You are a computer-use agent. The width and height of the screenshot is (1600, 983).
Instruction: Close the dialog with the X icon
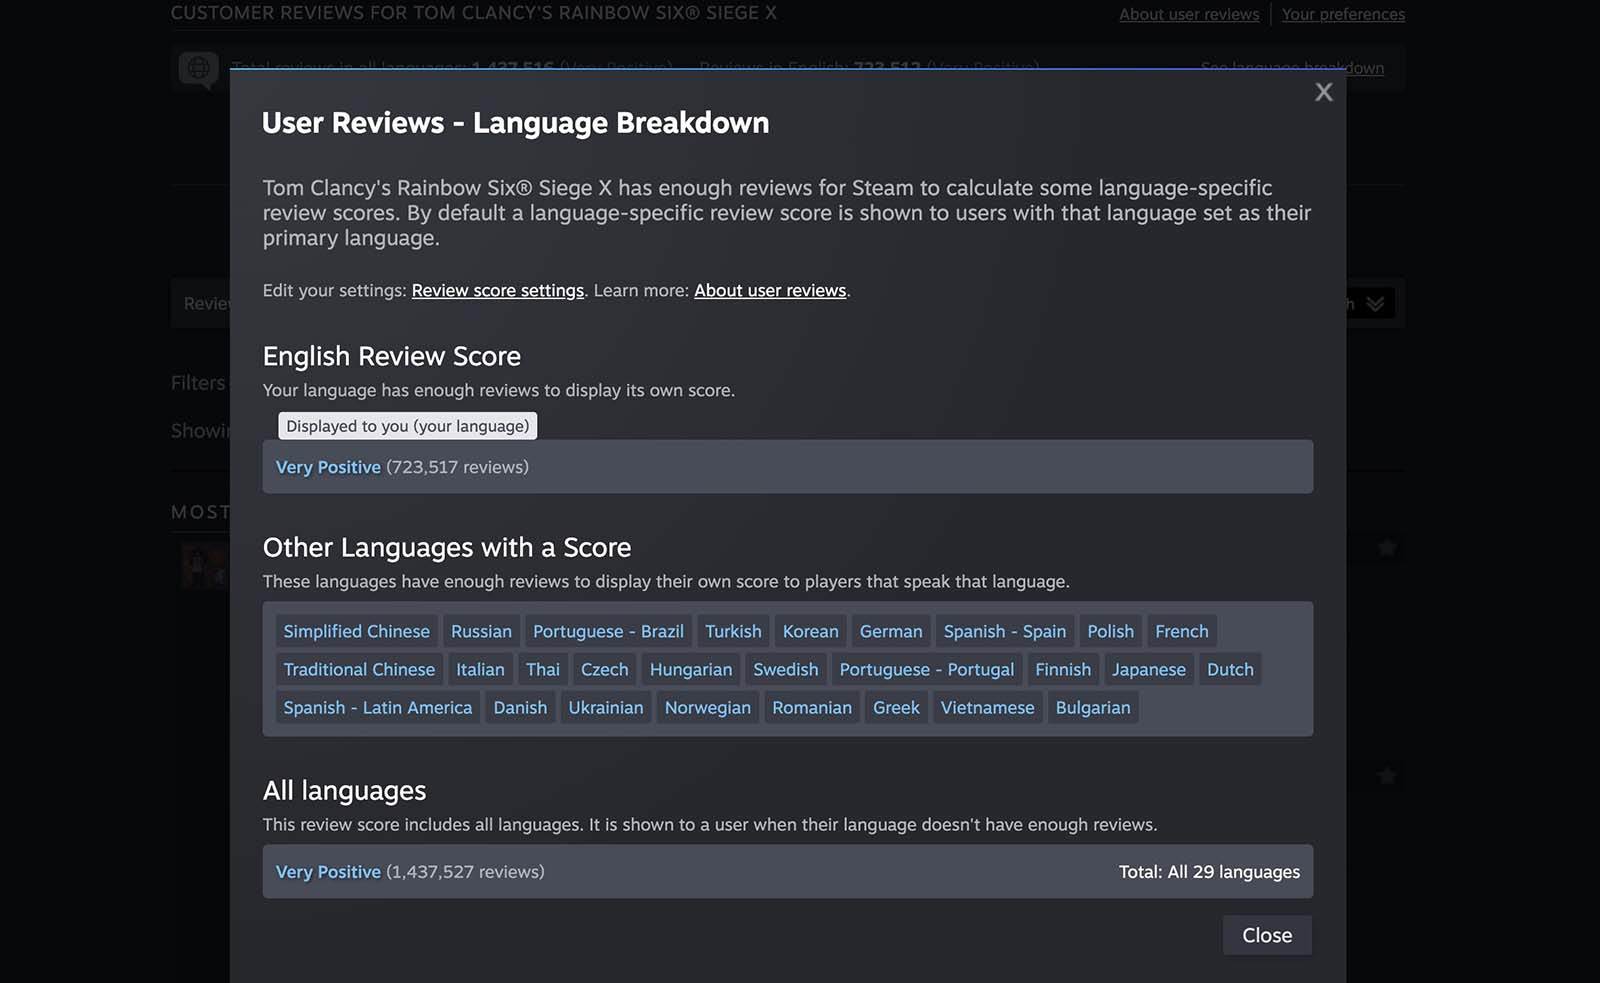[x=1323, y=92]
